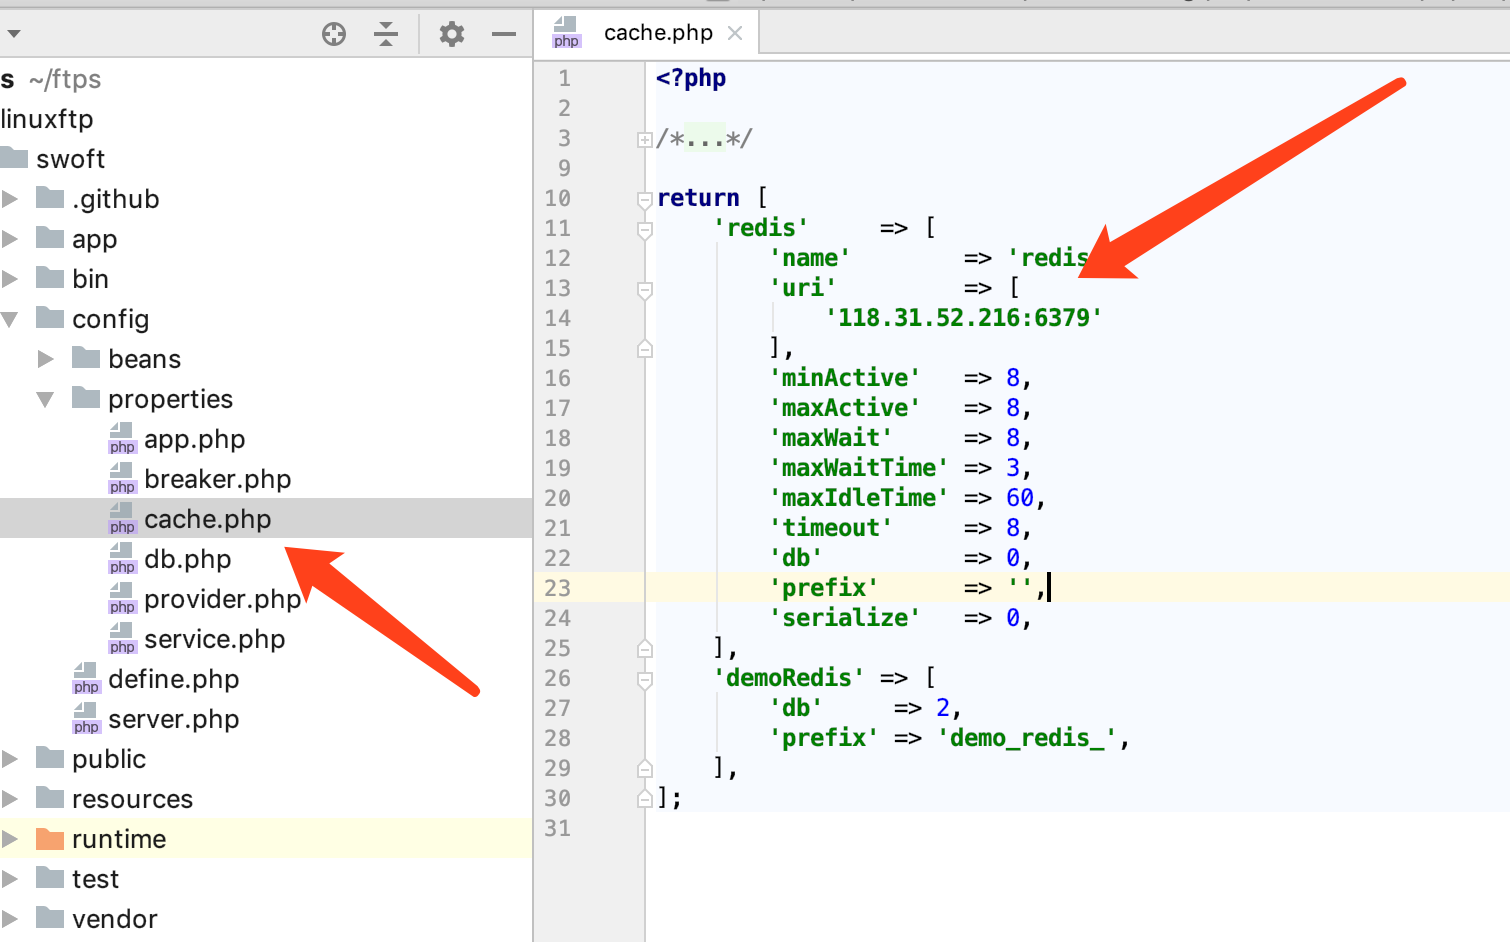The height and width of the screenshot is (942, 1510).
Task: Open server.php in the tree
Action: (x=173, y=719)
